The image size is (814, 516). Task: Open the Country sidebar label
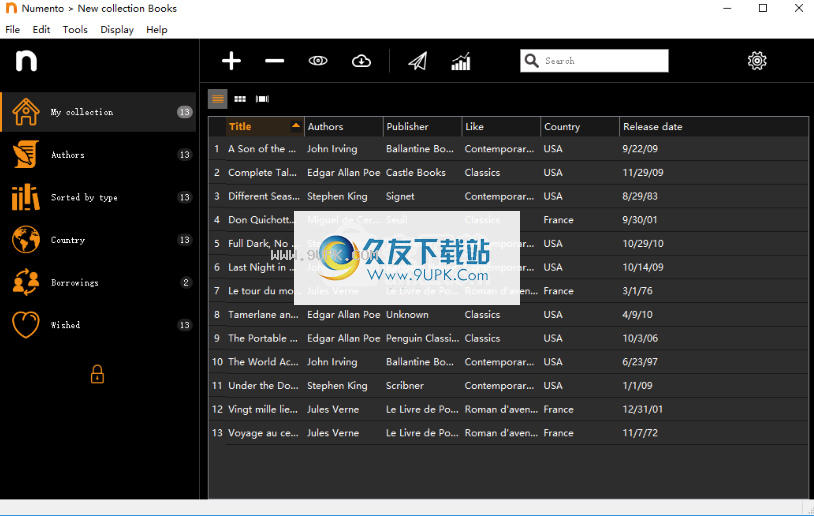click(67, 240)
